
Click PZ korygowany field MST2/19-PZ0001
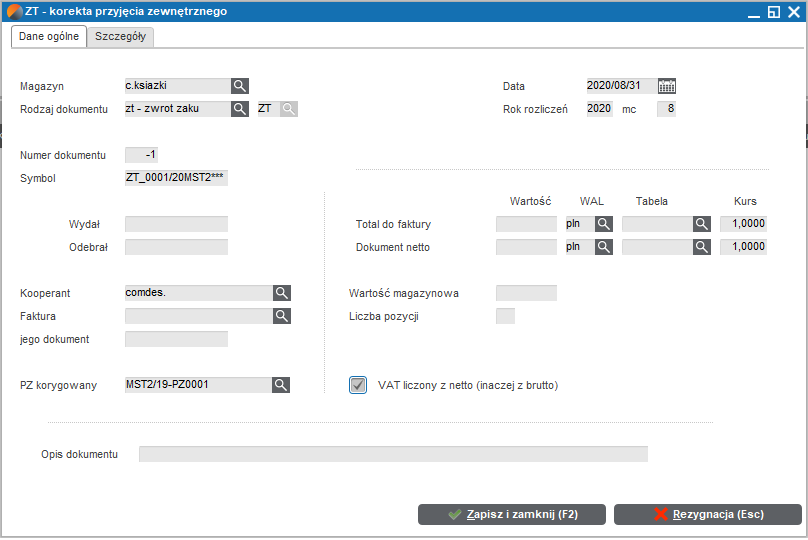(x=198, y=385)
